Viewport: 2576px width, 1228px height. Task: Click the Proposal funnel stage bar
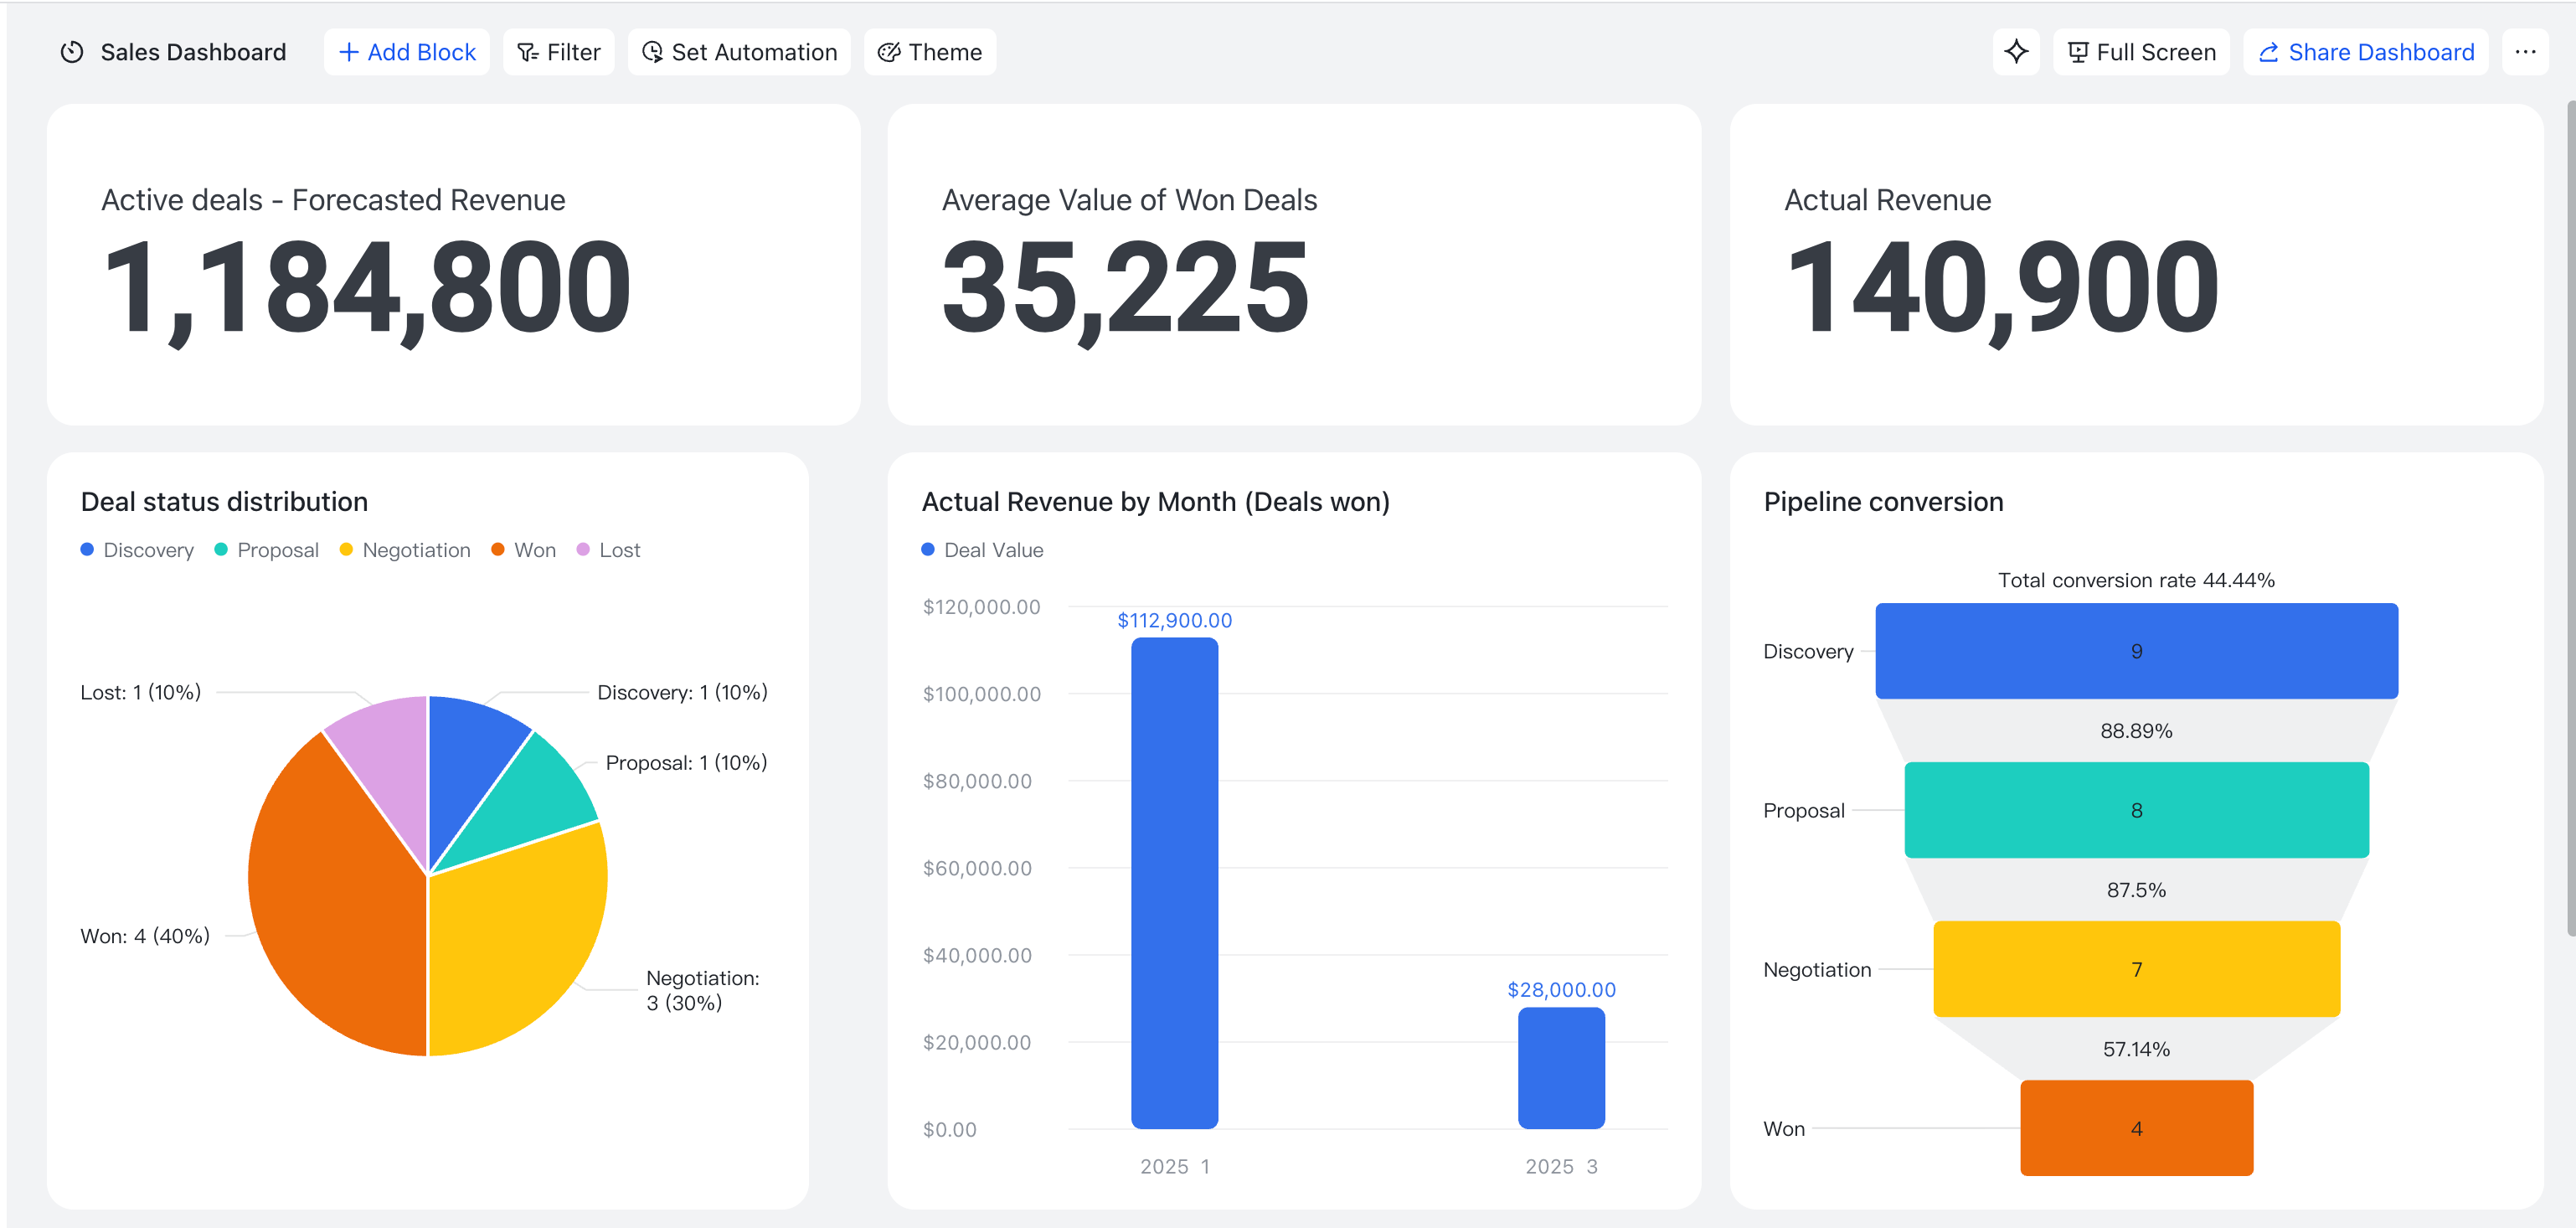pyautogui.click(x=2136, y=810)
